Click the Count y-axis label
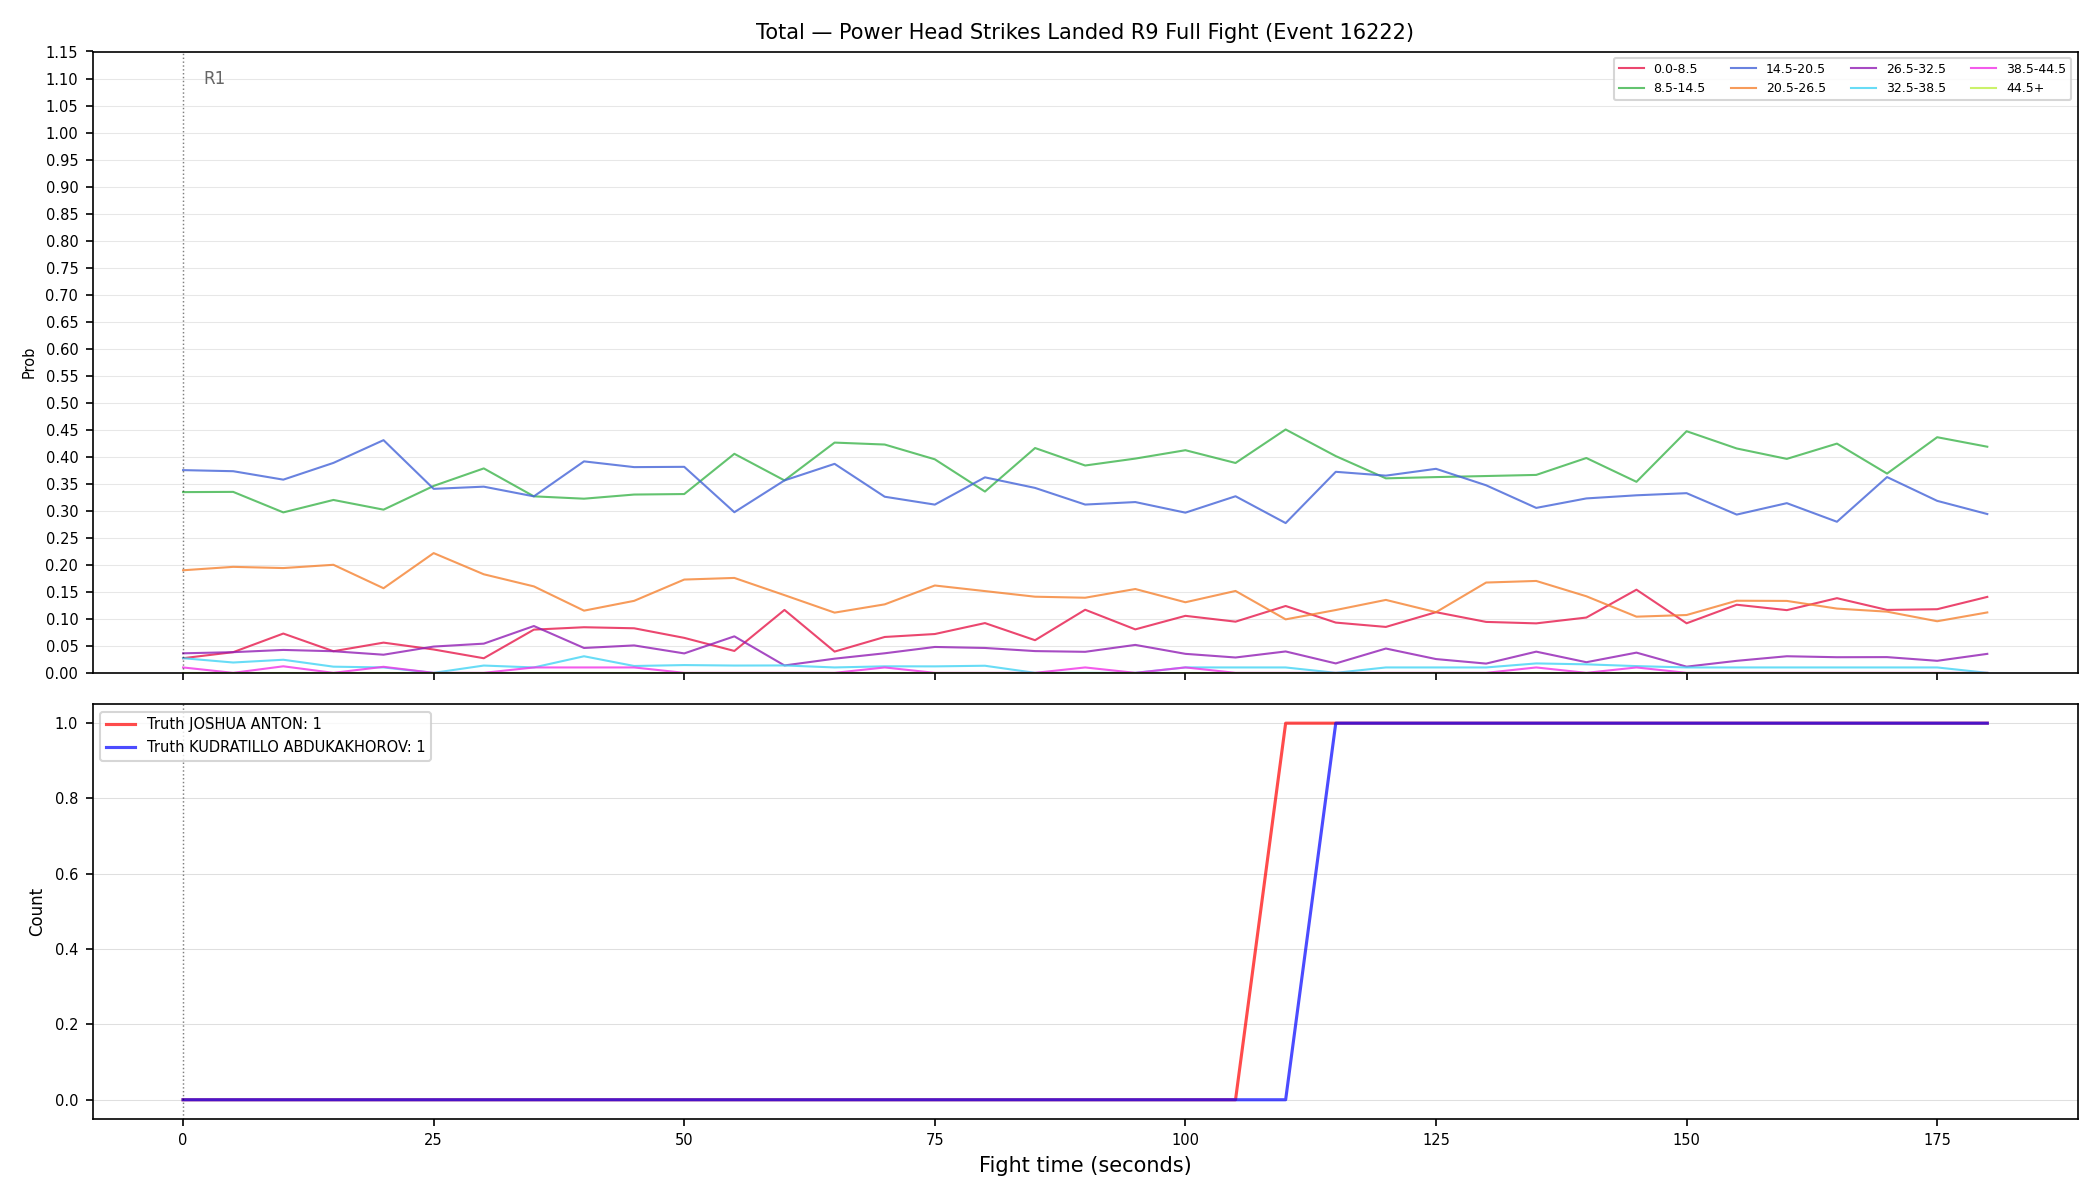 click(36, 912)
